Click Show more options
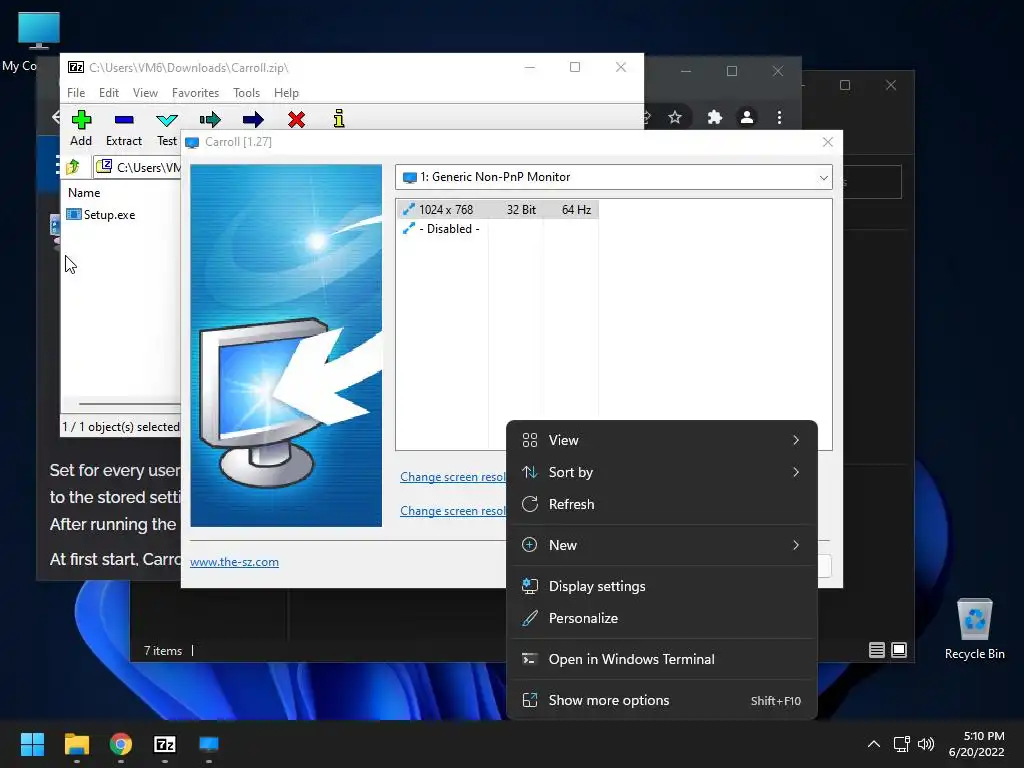 click(x=661, y=701)
